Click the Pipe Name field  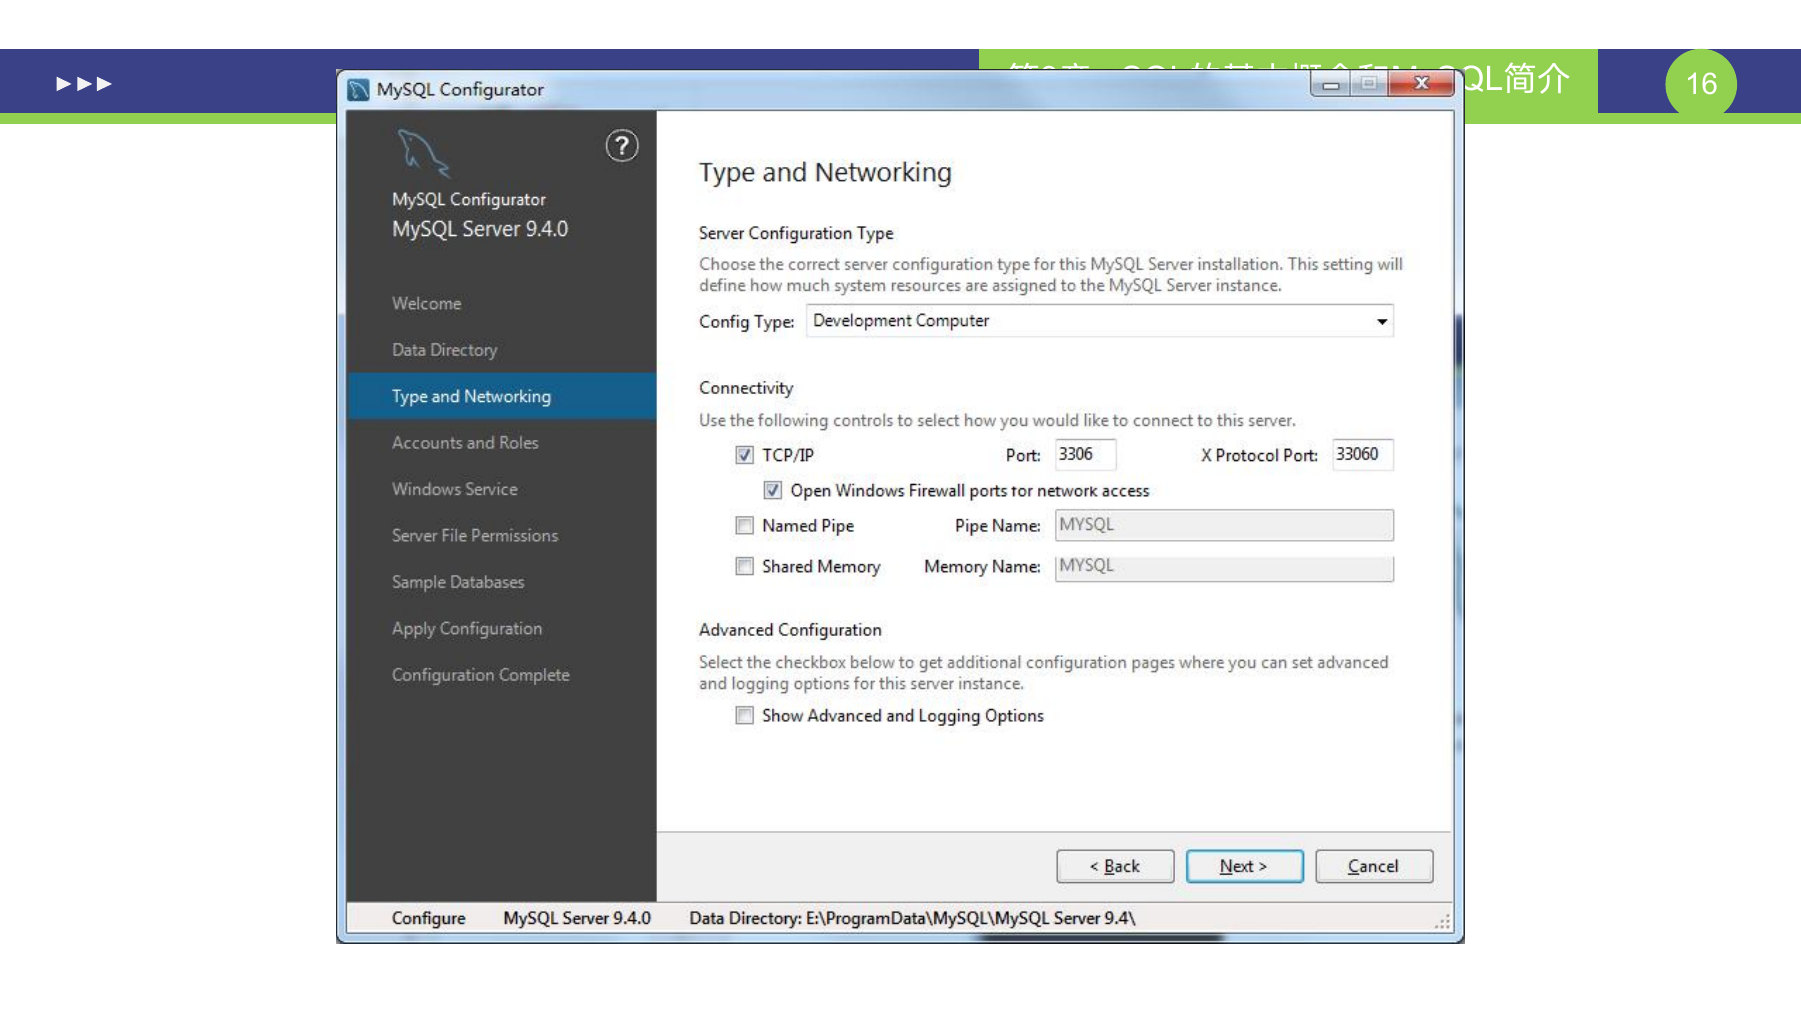(1224, 525)
